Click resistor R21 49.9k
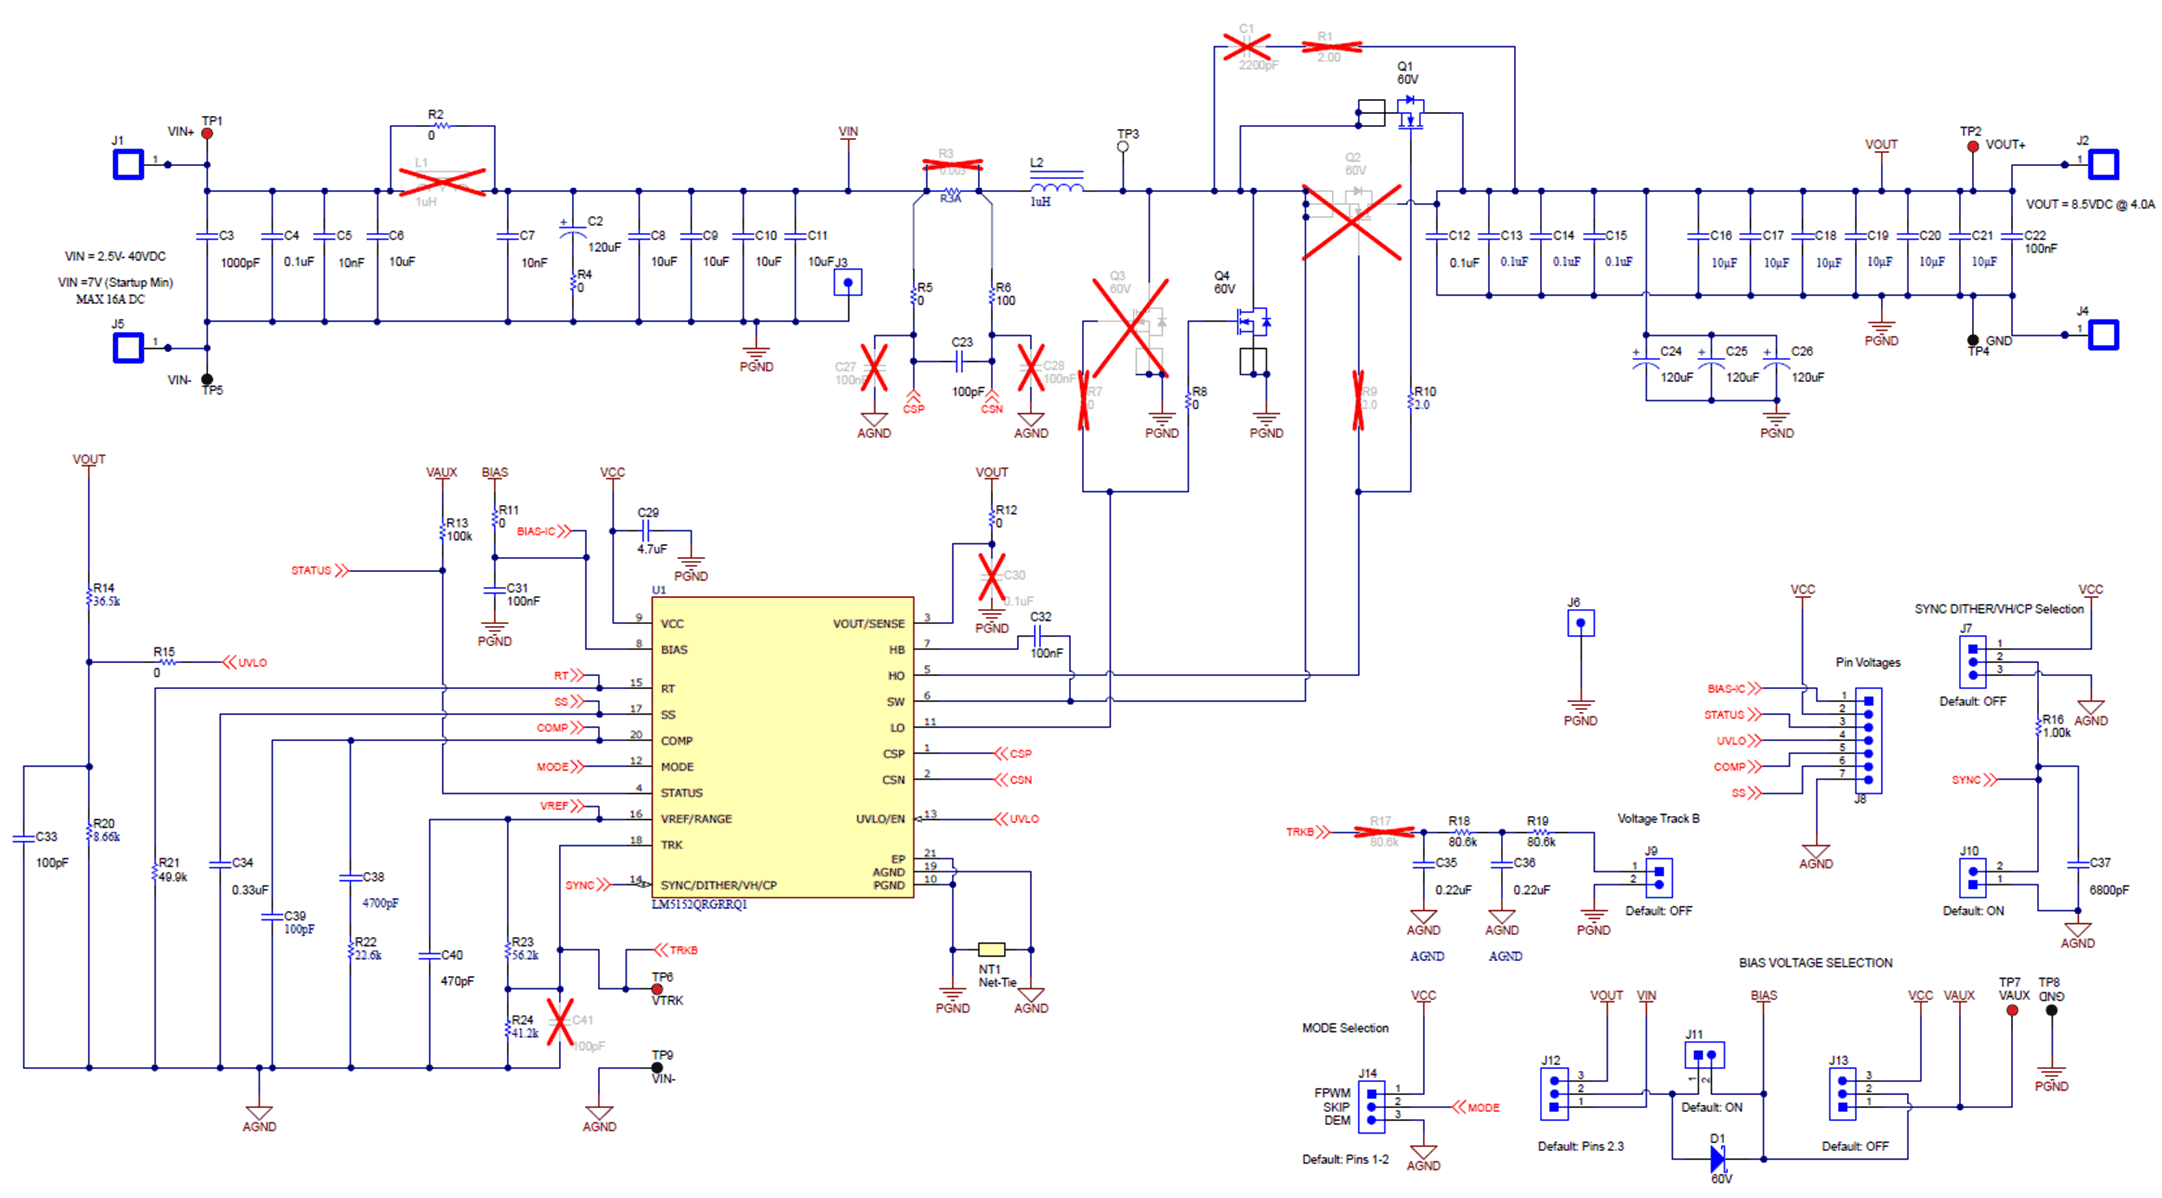 pos(155,870)
